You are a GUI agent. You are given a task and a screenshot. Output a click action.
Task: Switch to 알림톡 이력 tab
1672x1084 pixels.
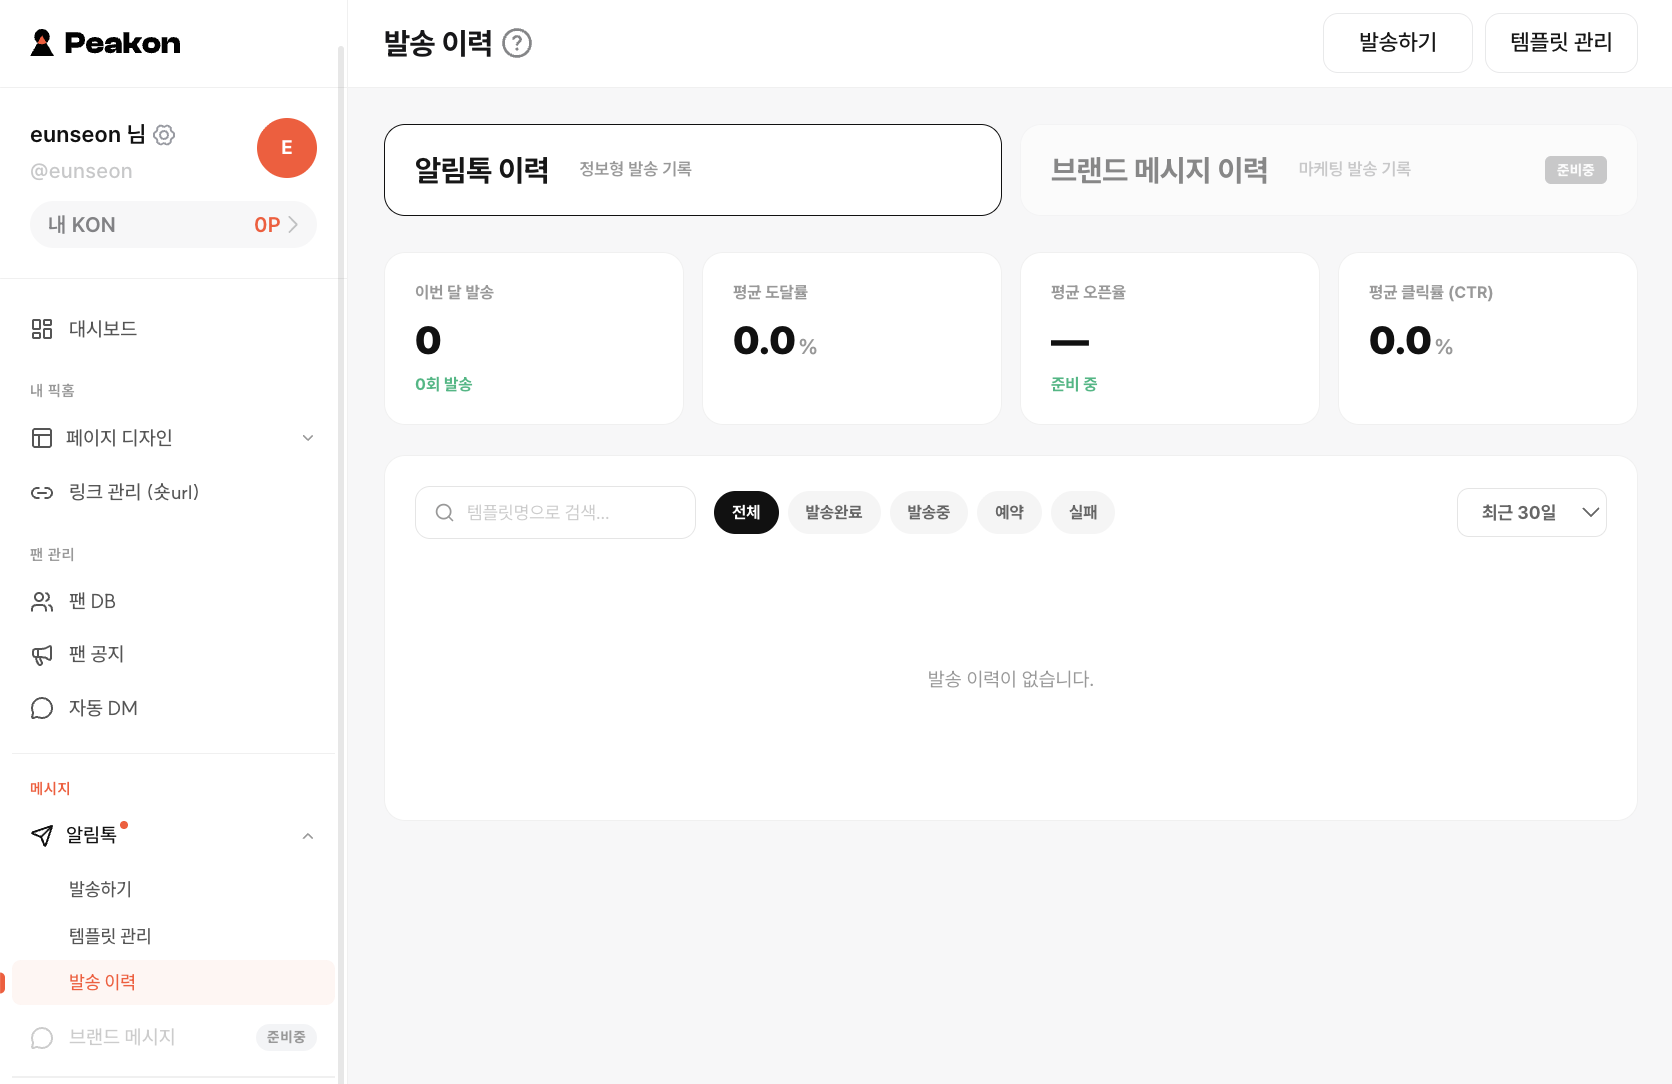click(693, 170)
